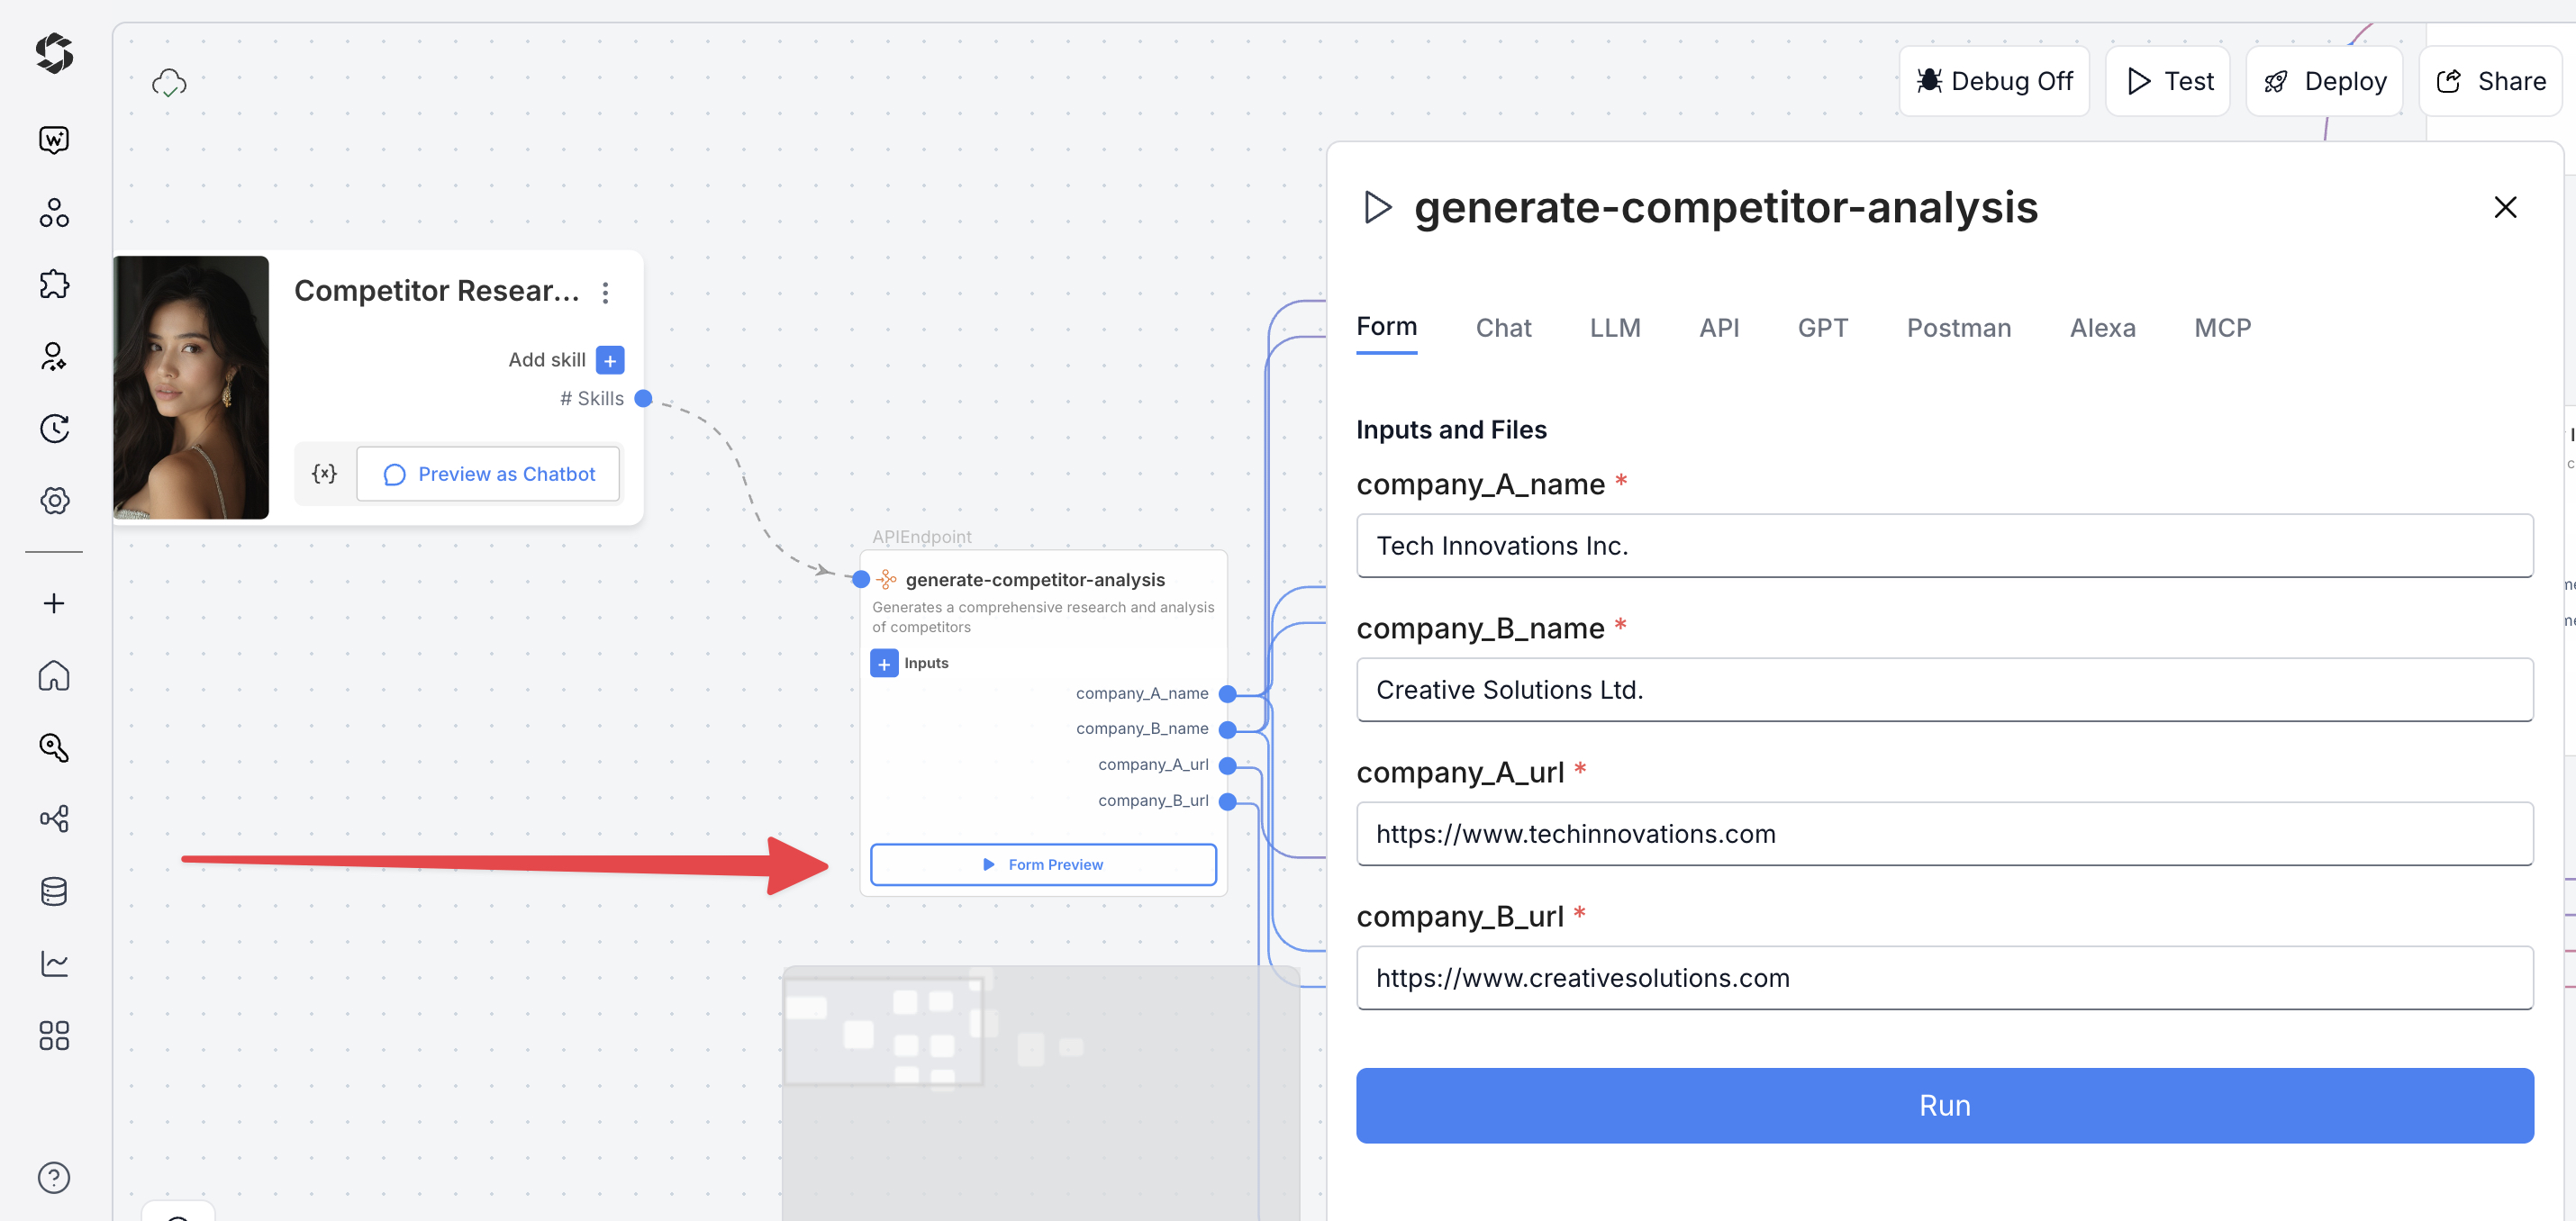Viewport: 2576px width, 1221px height.
Task: Click the variables curly braces icon
Action: 324,473
